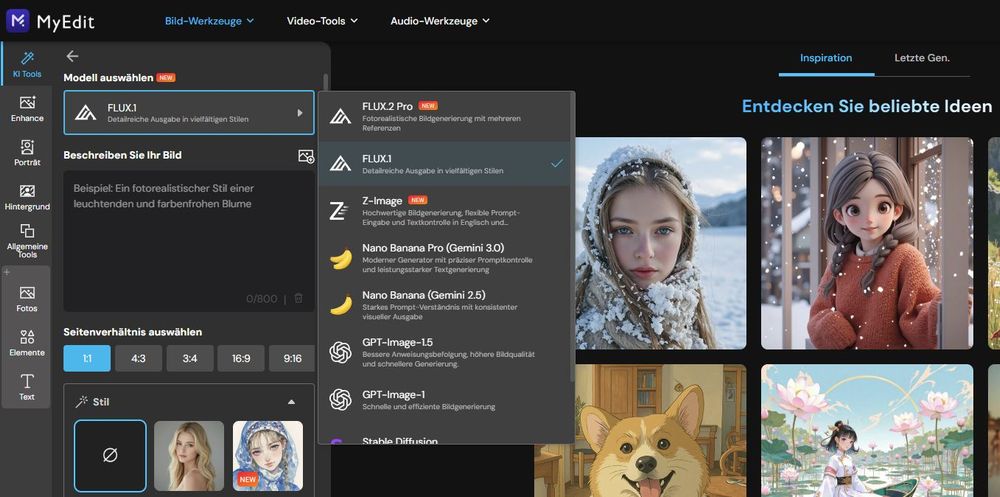Select the 1:1 aspect ratio
Image resolution: width=1000 pixels, height=497 pixels.
pos(87,359)
